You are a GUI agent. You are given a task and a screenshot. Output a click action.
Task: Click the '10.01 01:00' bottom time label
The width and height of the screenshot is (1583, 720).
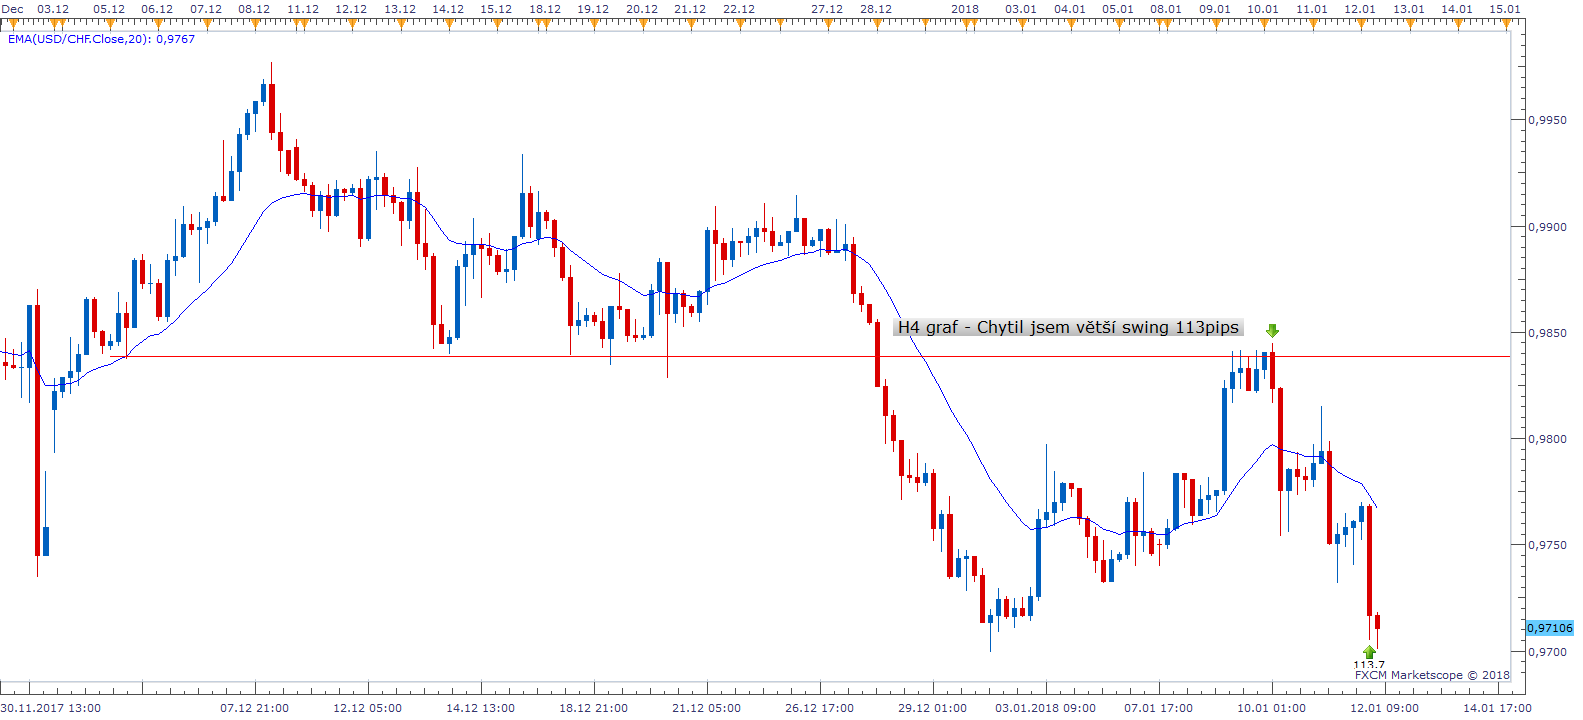click(1271, 708)
